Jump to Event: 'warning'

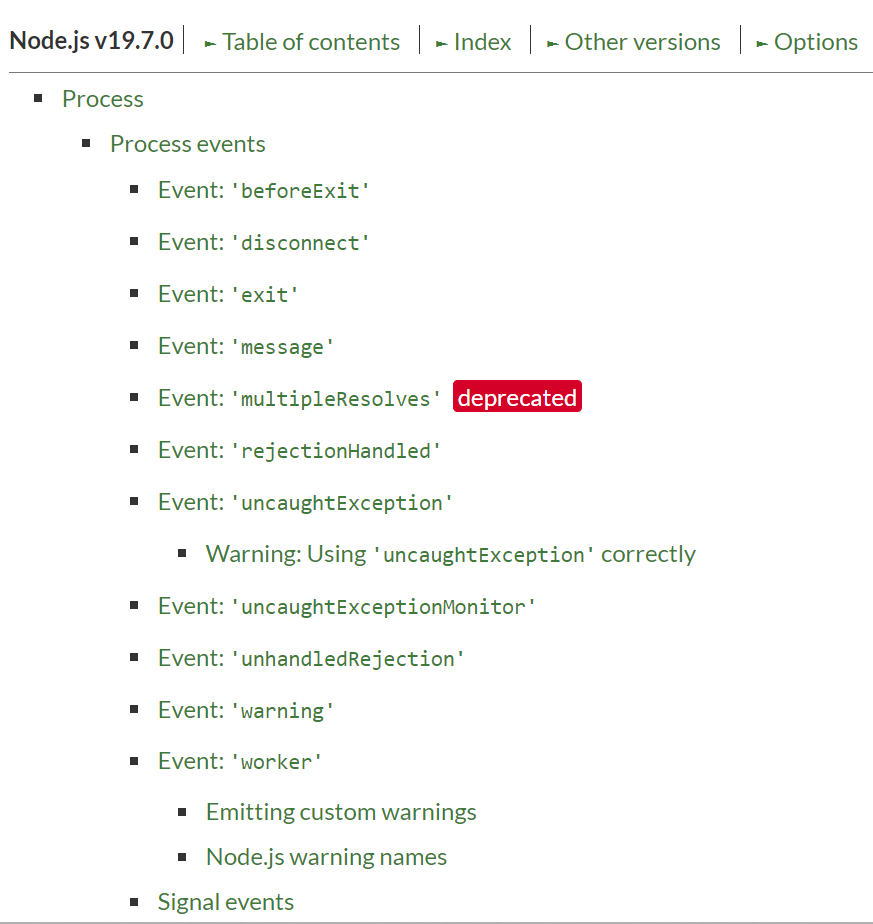(x=246, y=710)
